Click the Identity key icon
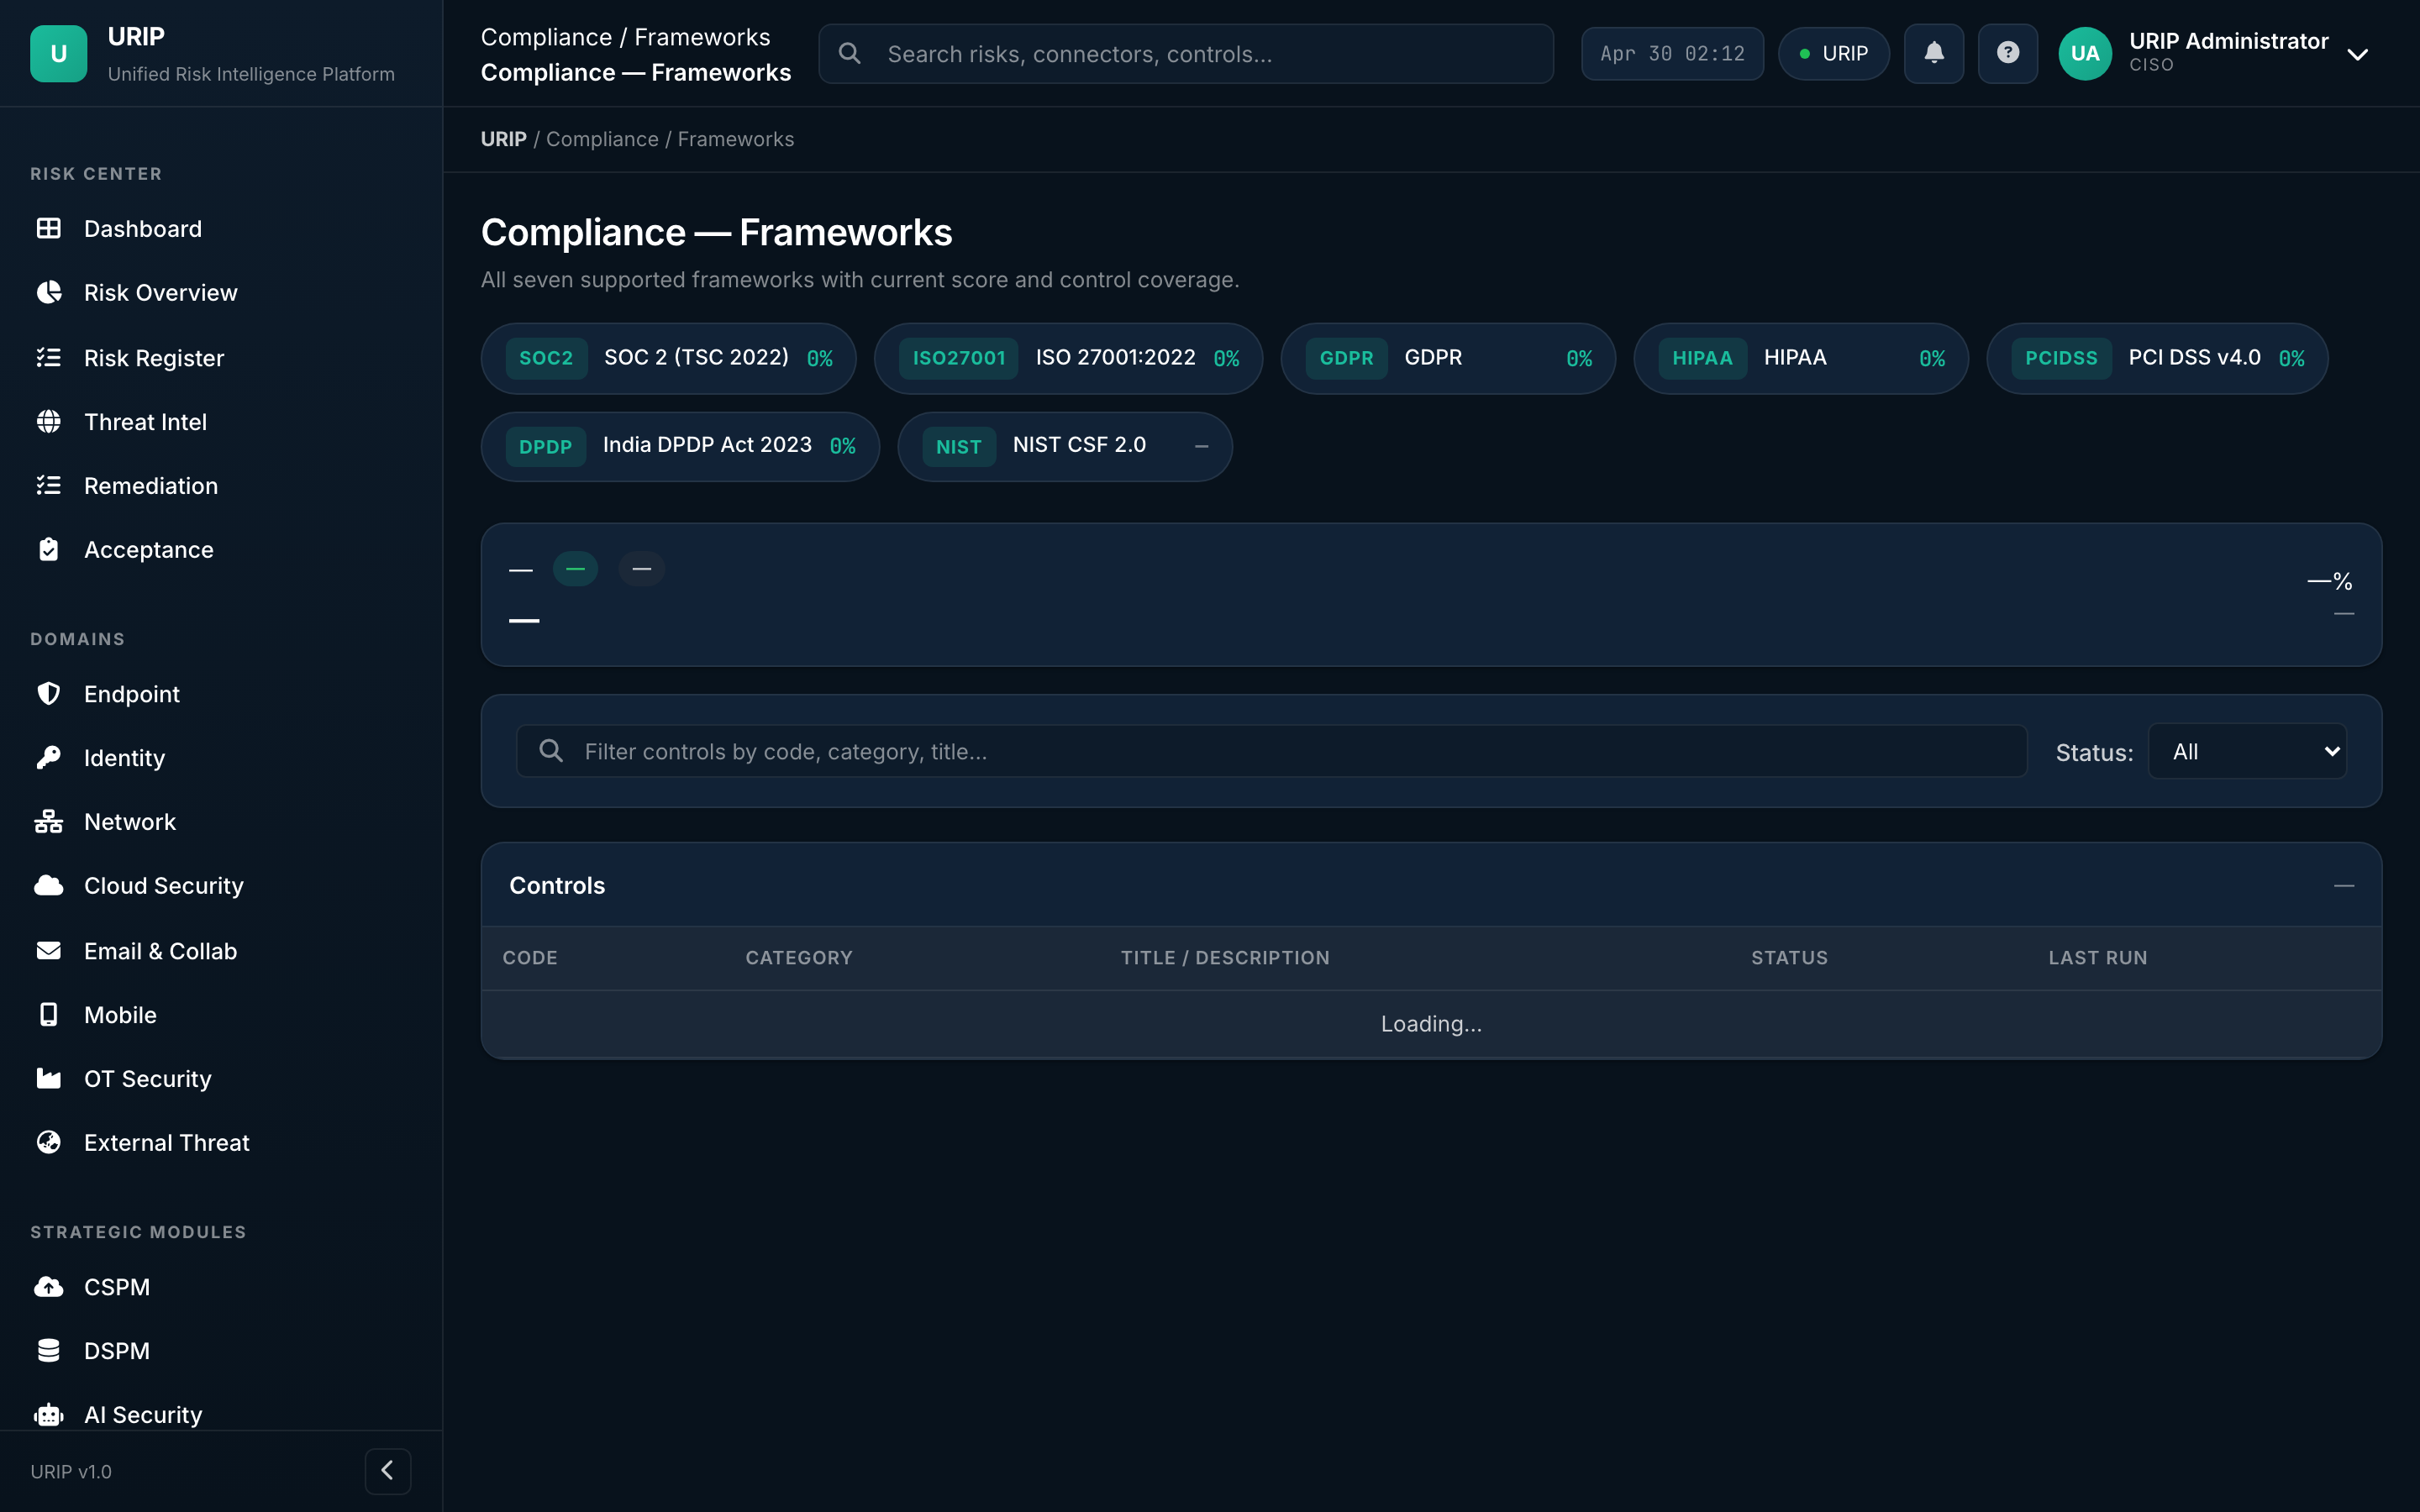This screenshot has width=2420, height=1512. tap(48, 758)
